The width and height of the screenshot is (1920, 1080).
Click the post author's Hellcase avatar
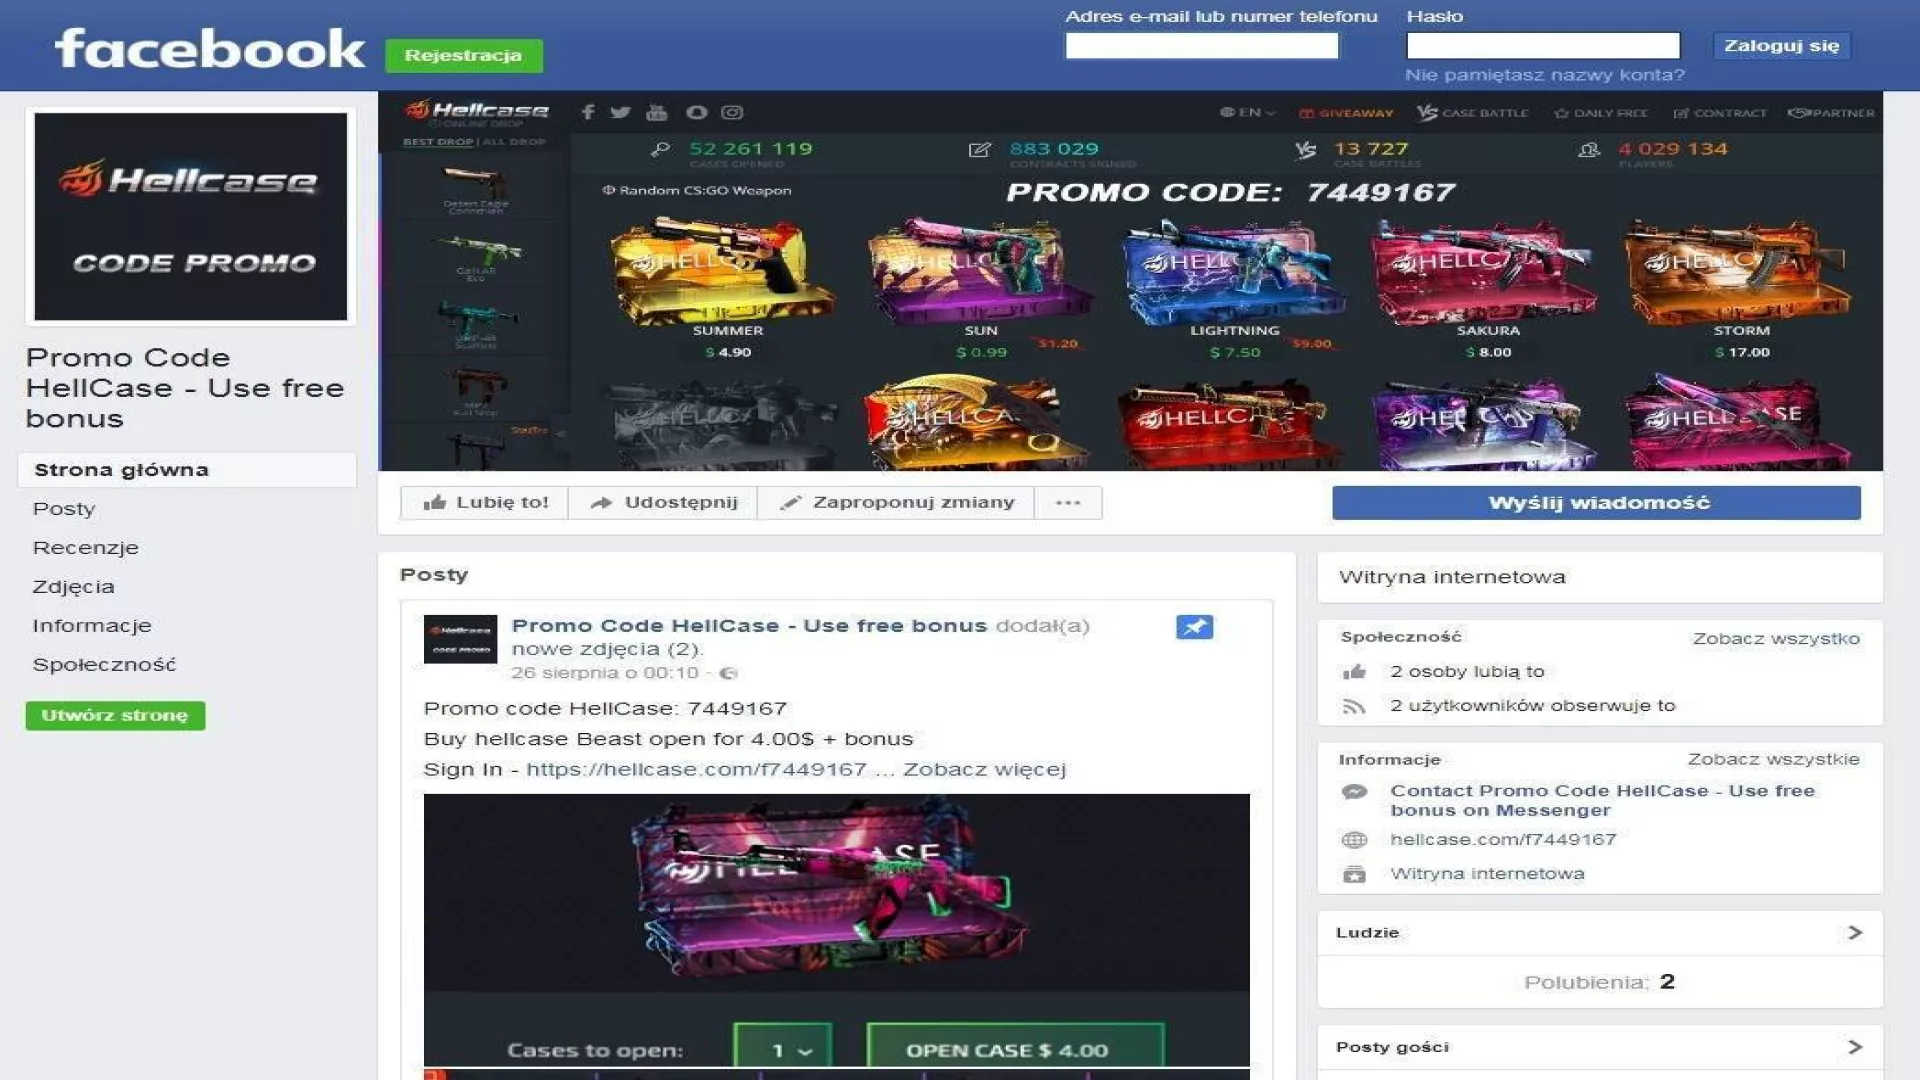coord(460,639)
